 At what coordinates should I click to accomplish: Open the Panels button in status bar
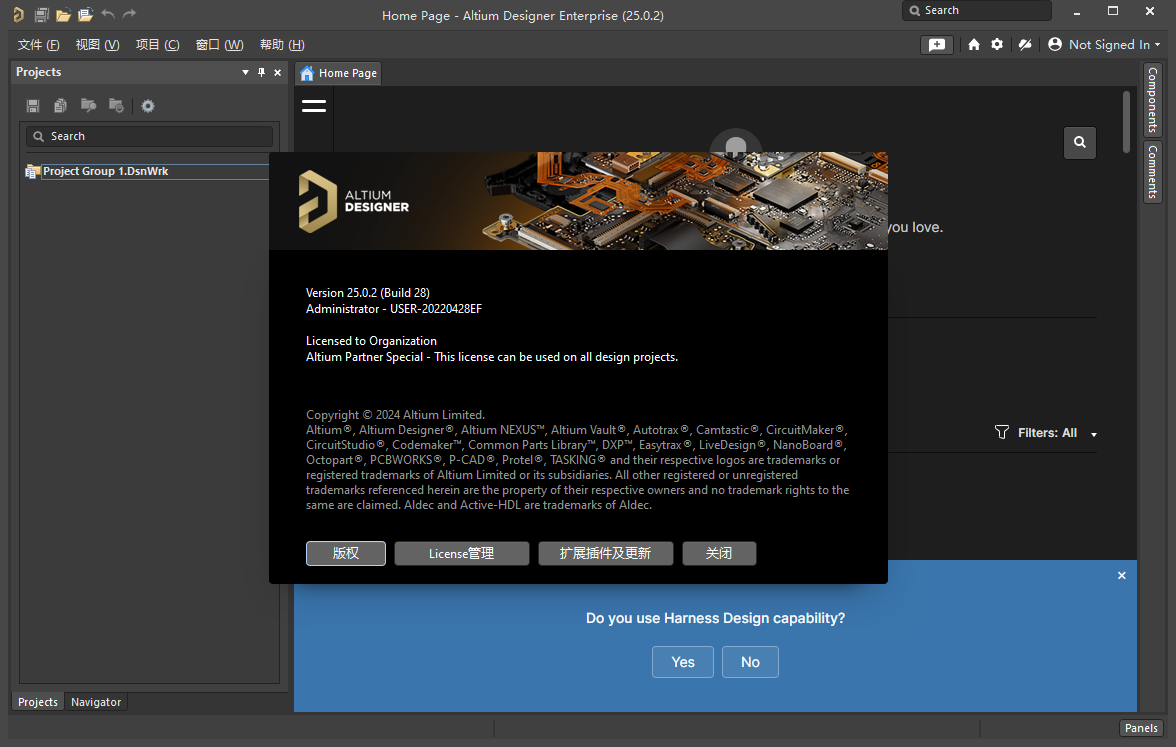pos(1141,728)
